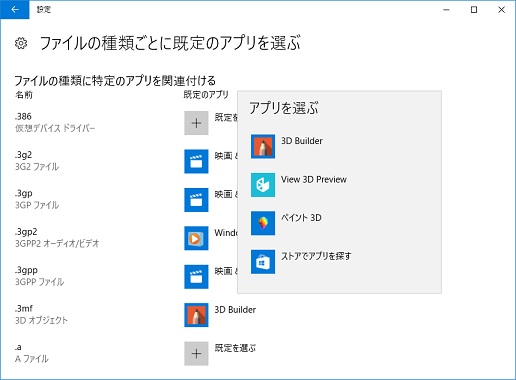Click the .3gpp extension name
516x380 pixels.
(26, 270)
